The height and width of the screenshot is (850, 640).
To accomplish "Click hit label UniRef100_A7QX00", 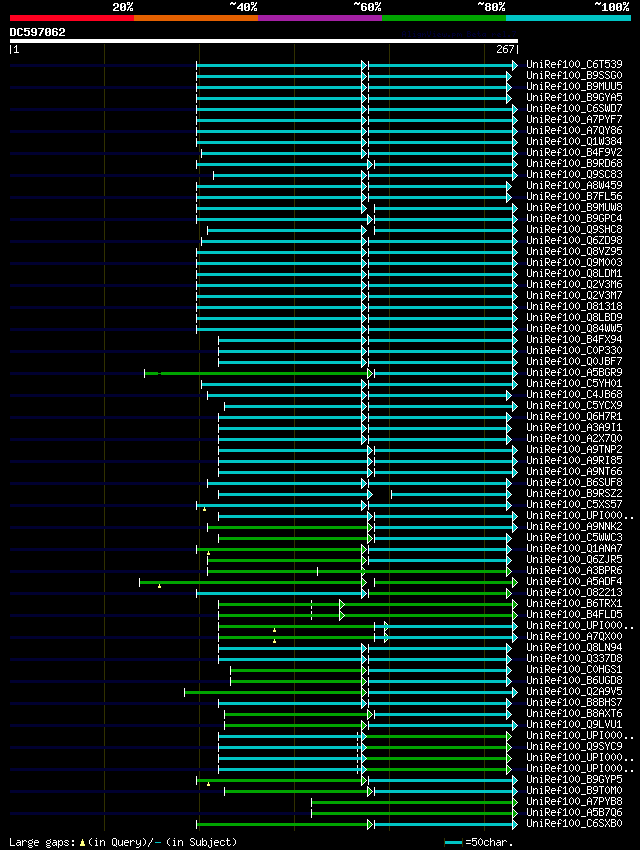I will click(x=574, y=636).
